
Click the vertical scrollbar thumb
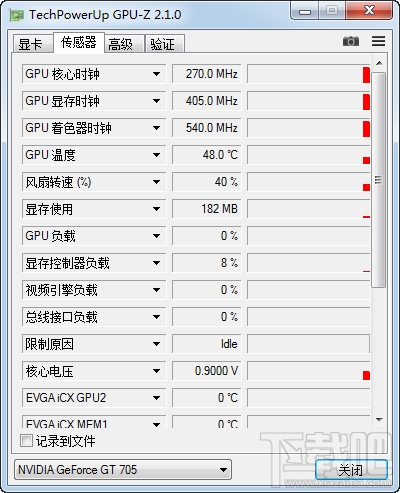(379, 180)
